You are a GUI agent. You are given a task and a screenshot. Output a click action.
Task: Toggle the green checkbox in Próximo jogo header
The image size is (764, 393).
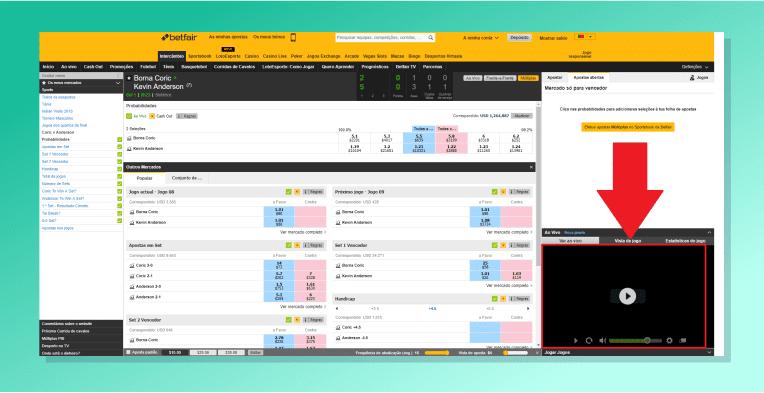point(495,192)
